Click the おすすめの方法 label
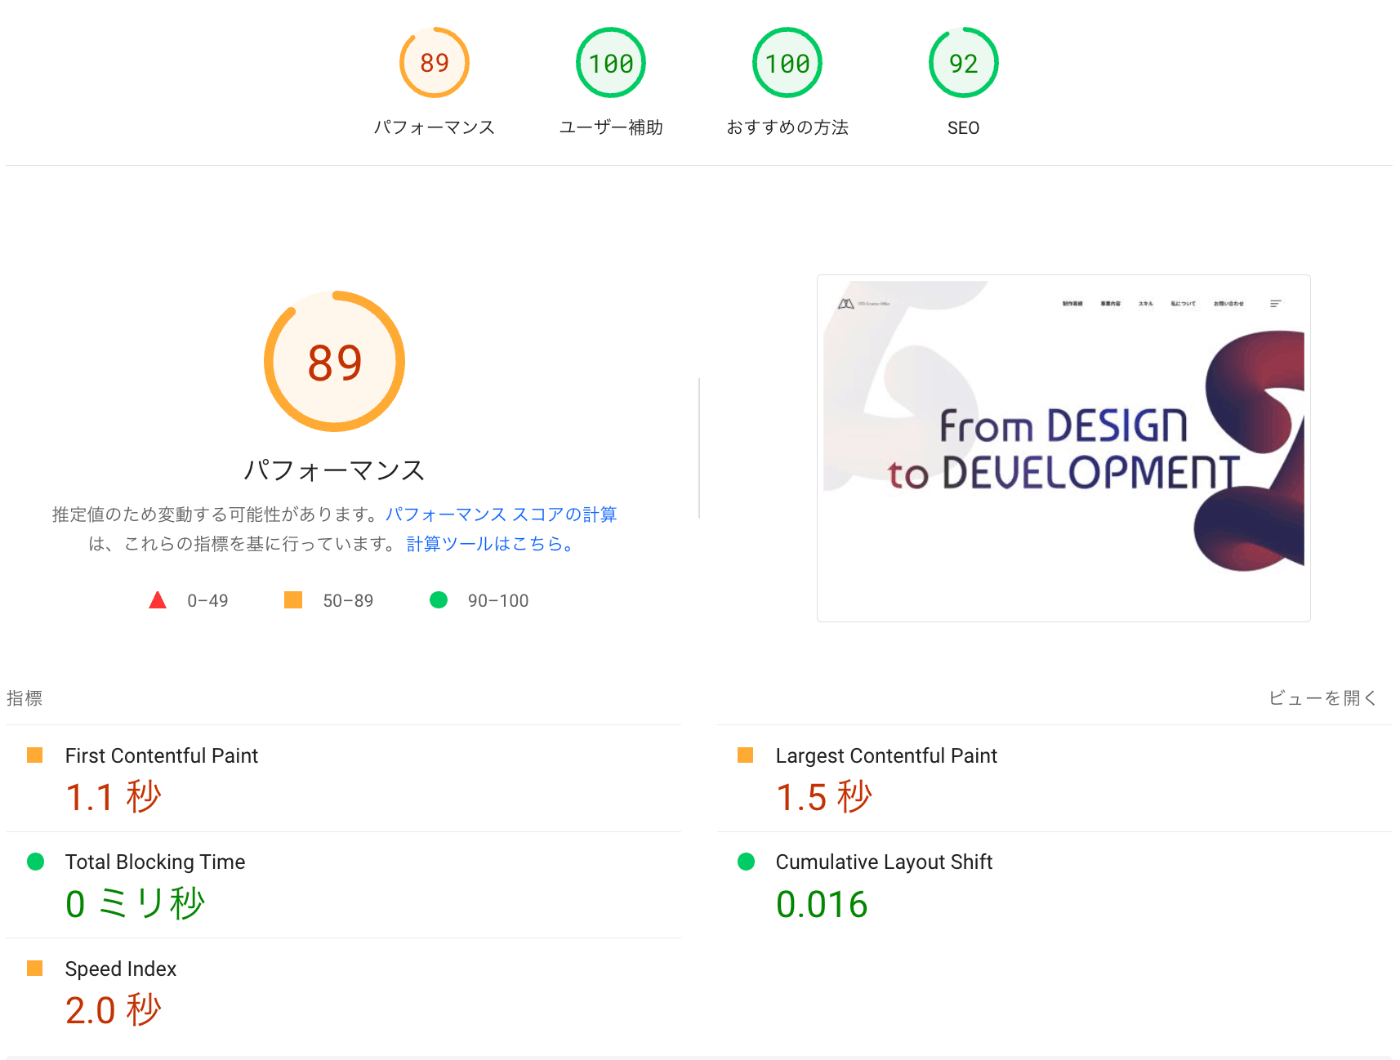 click(x=787, y=127)
